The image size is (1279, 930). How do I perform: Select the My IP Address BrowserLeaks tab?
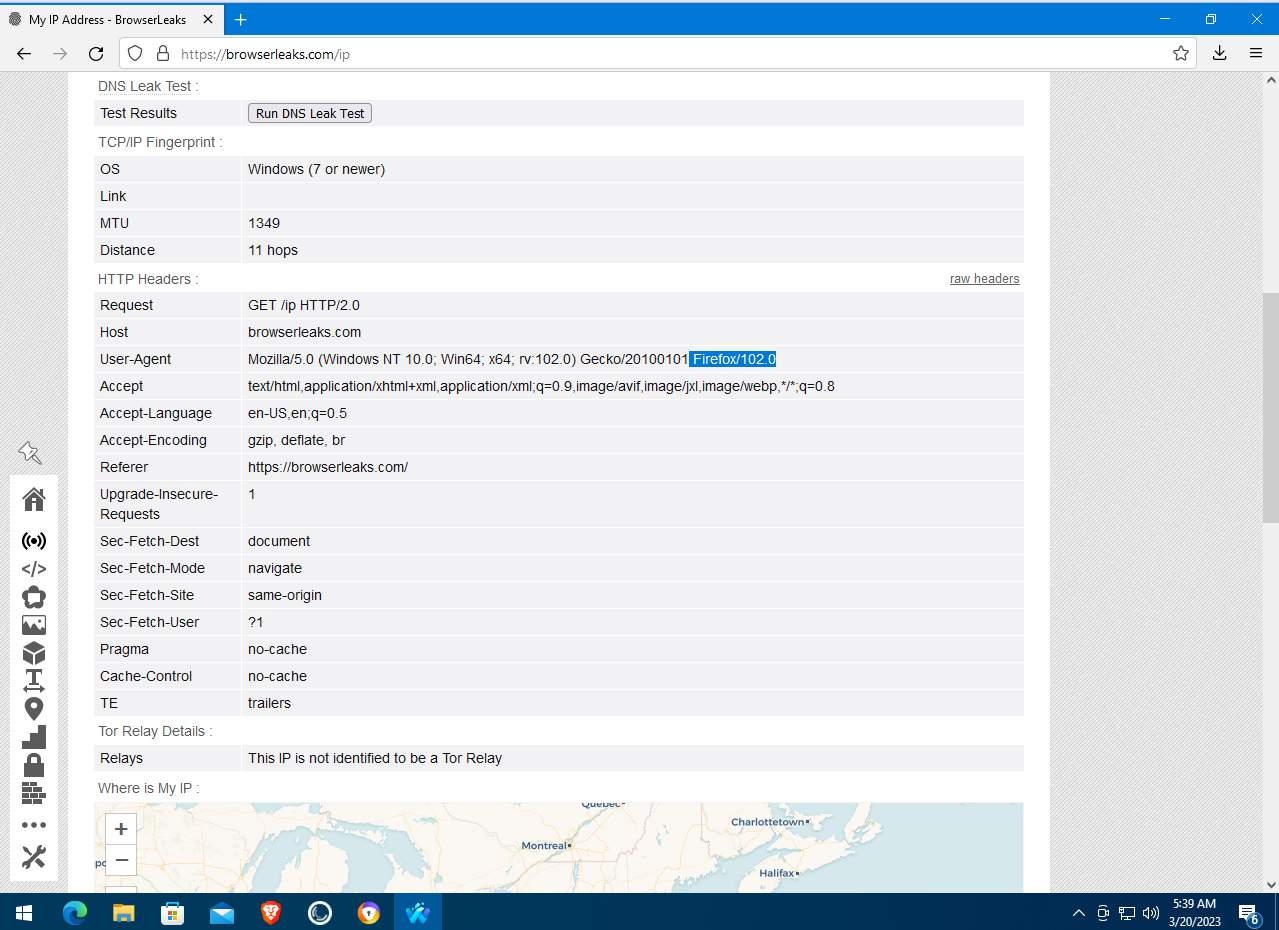pyautogui.click(x=110, y=19)
